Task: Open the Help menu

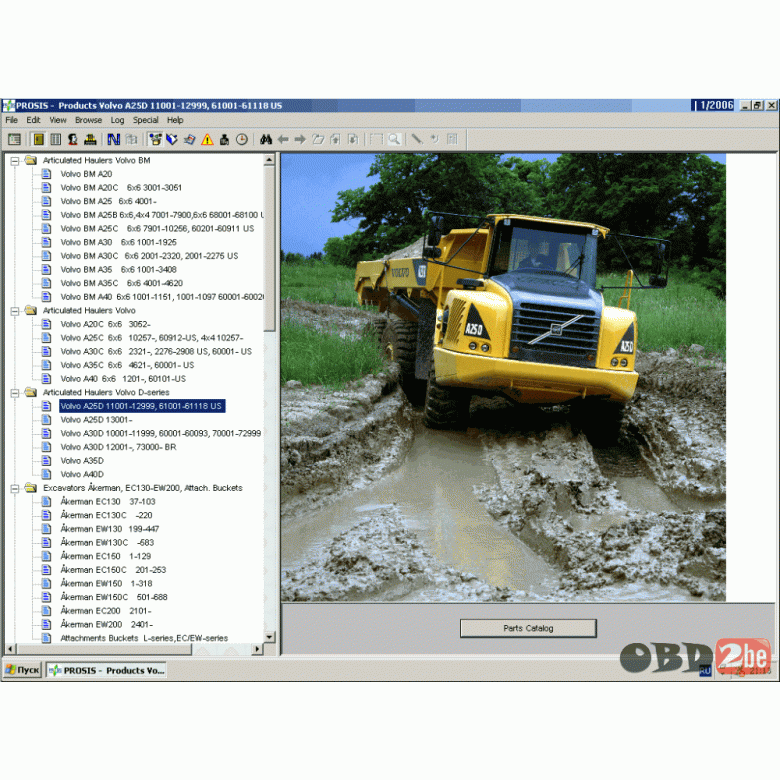Action: [175, 120]
